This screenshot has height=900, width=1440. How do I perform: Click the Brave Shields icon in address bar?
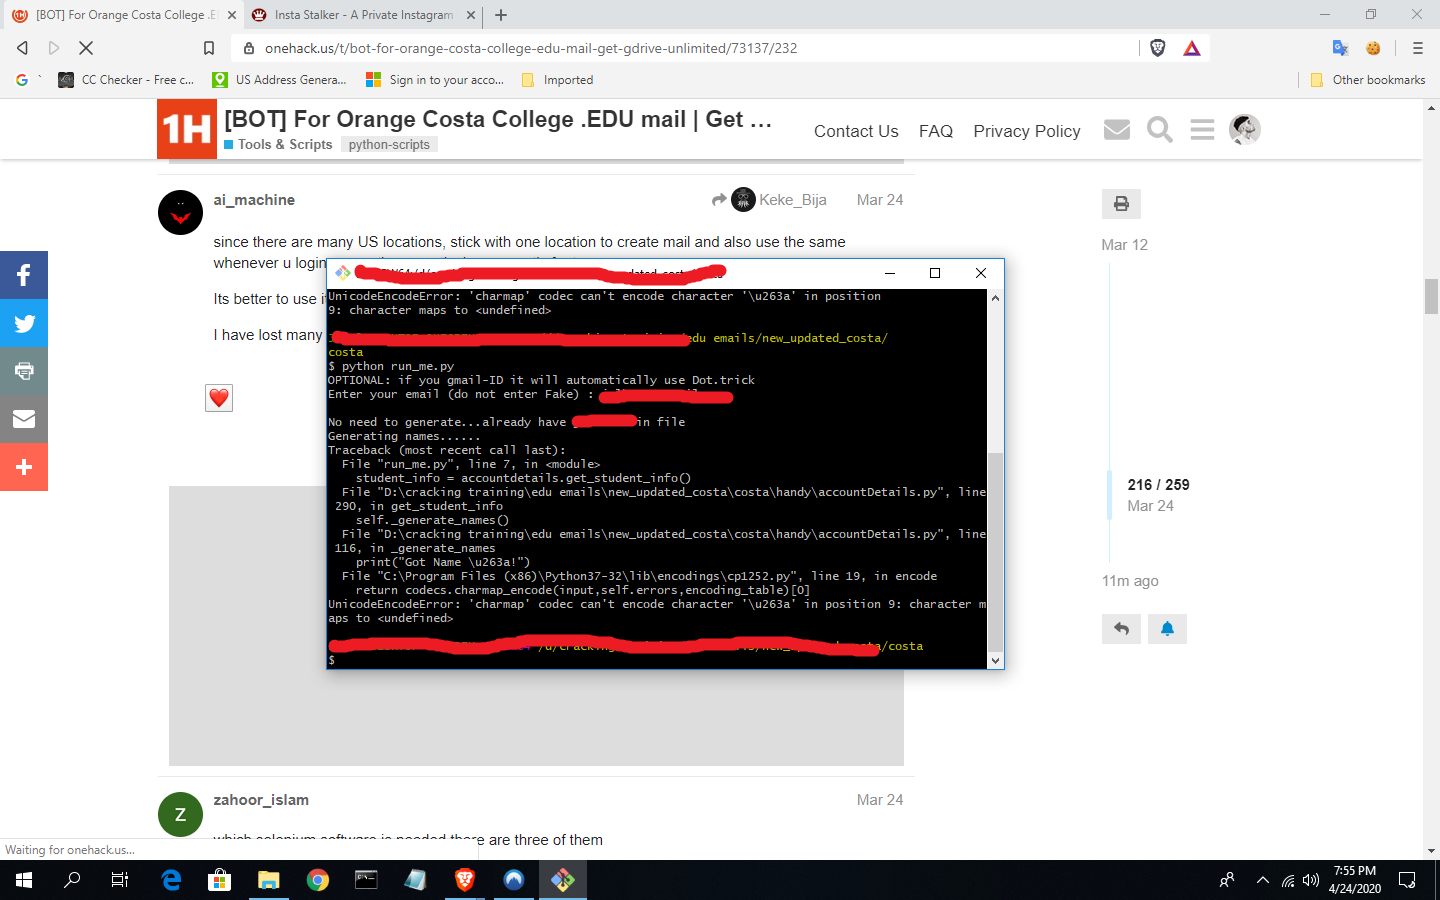[x=1158, y=48]
